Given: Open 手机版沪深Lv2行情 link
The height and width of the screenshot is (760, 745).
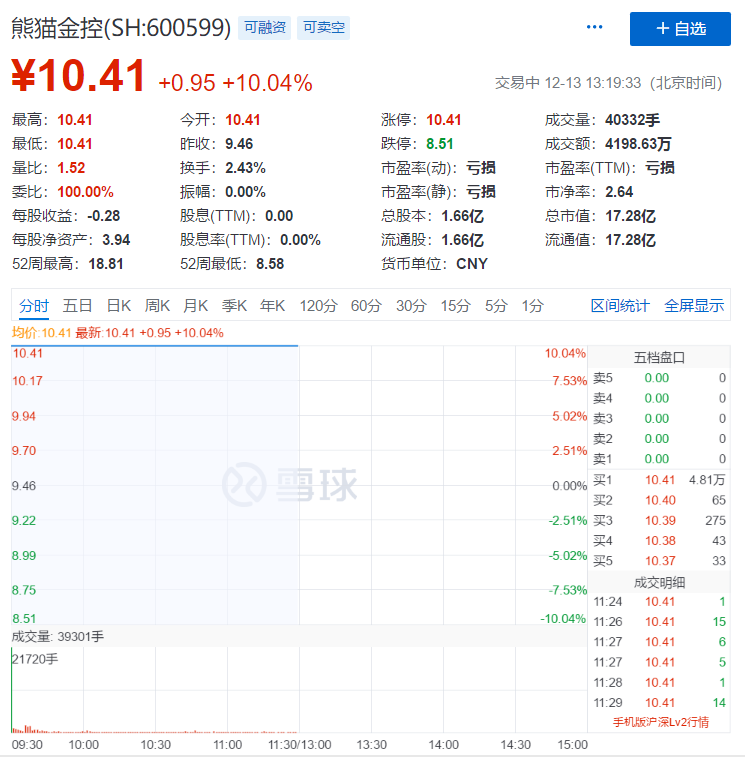Looking at the screenshot, I should tap(660, 722).
